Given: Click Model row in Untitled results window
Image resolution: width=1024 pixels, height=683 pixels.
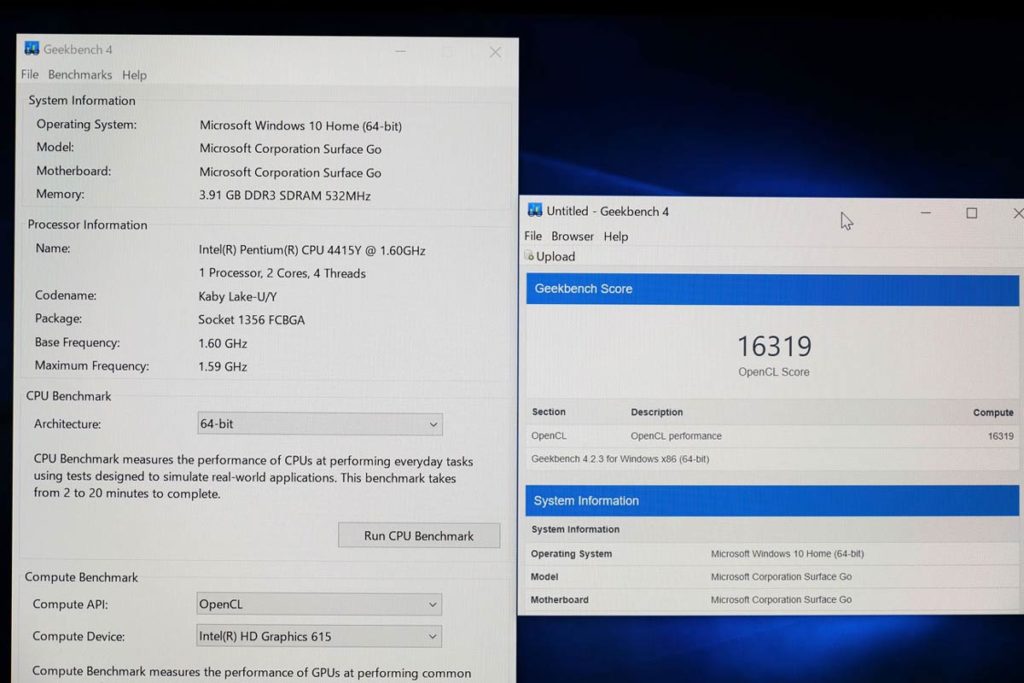Looking at the screenshot, I should click(773, 577).
